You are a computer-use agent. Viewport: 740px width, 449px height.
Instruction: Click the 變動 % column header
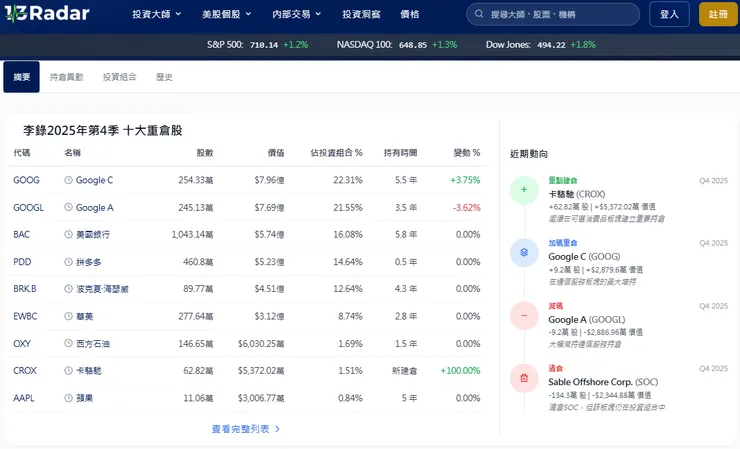[x=467, y=152]
